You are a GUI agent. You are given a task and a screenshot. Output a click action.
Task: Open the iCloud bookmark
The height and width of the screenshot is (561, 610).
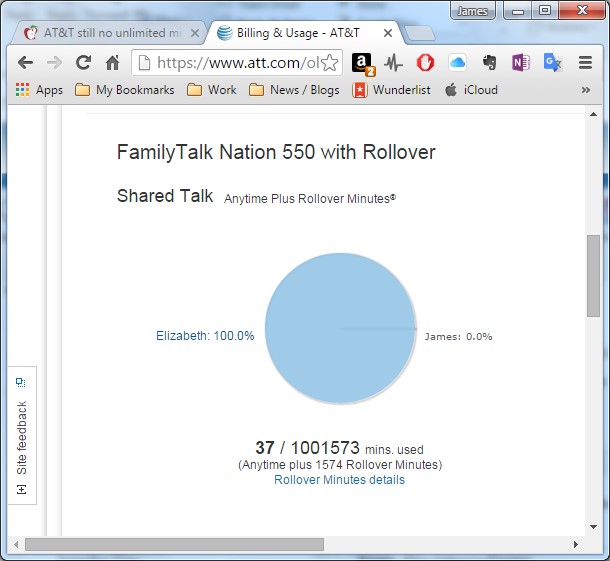coord(471,90)
